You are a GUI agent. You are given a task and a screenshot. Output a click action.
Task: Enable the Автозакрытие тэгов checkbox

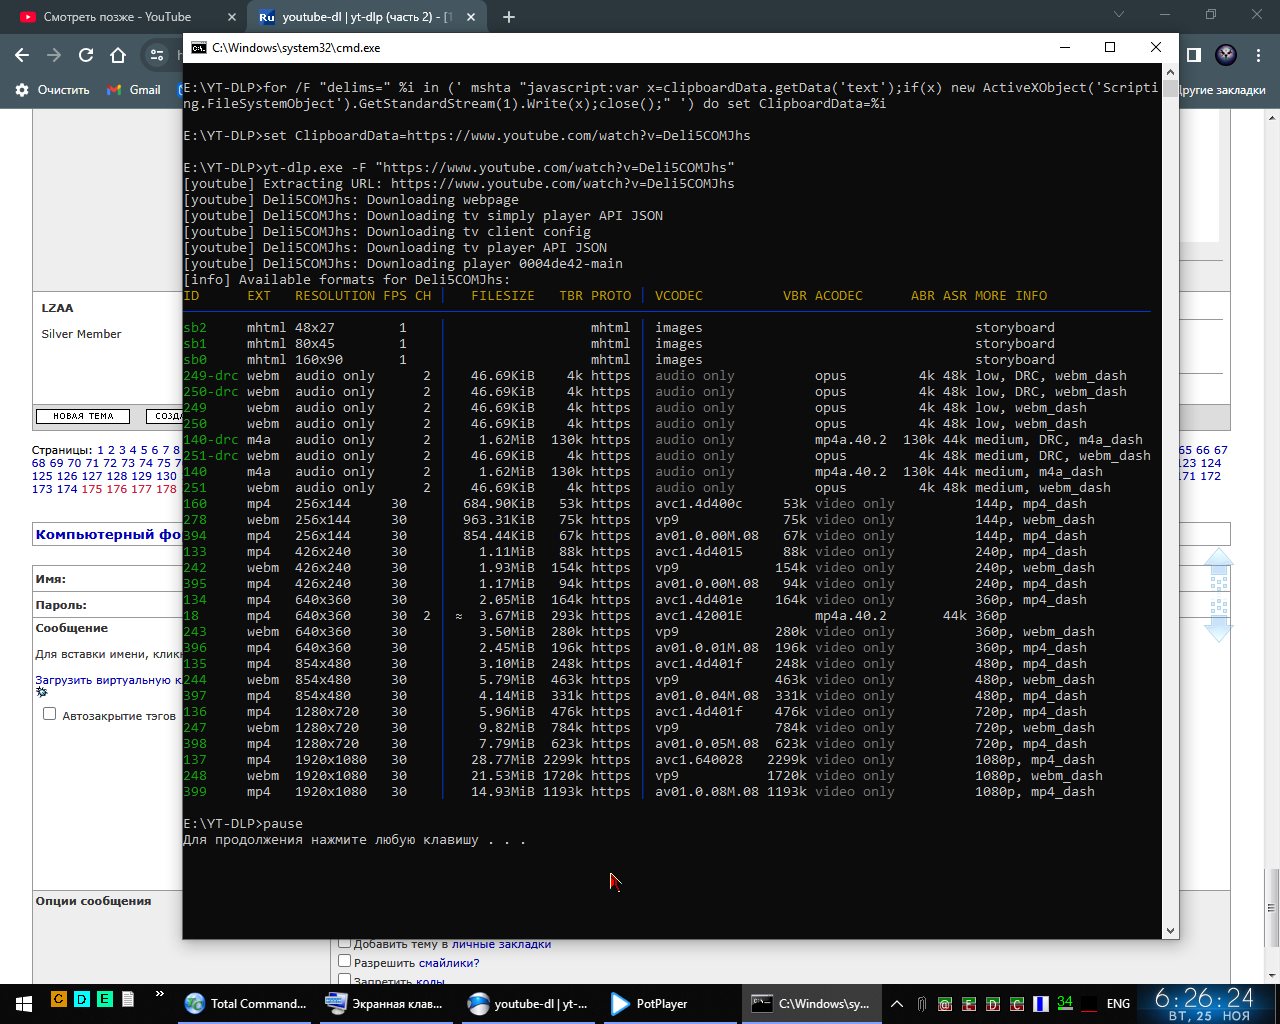[49, 714]
